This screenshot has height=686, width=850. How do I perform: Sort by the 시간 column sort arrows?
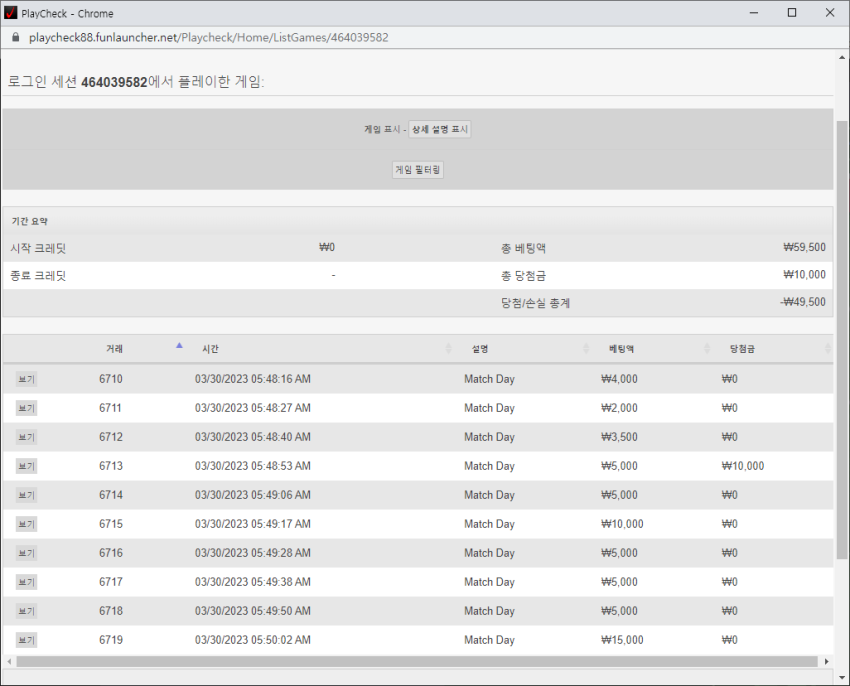click(448, 349)
